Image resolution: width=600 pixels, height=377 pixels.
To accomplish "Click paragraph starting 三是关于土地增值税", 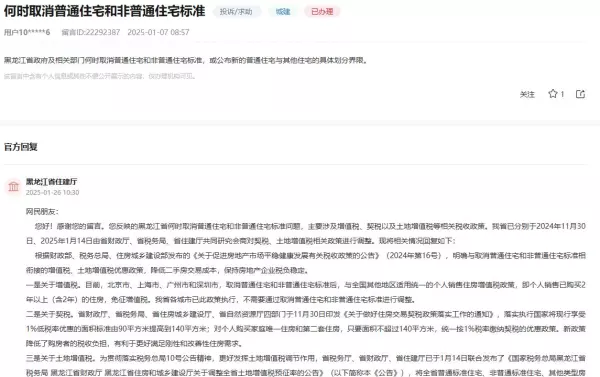I will click(x=306, y=366).
